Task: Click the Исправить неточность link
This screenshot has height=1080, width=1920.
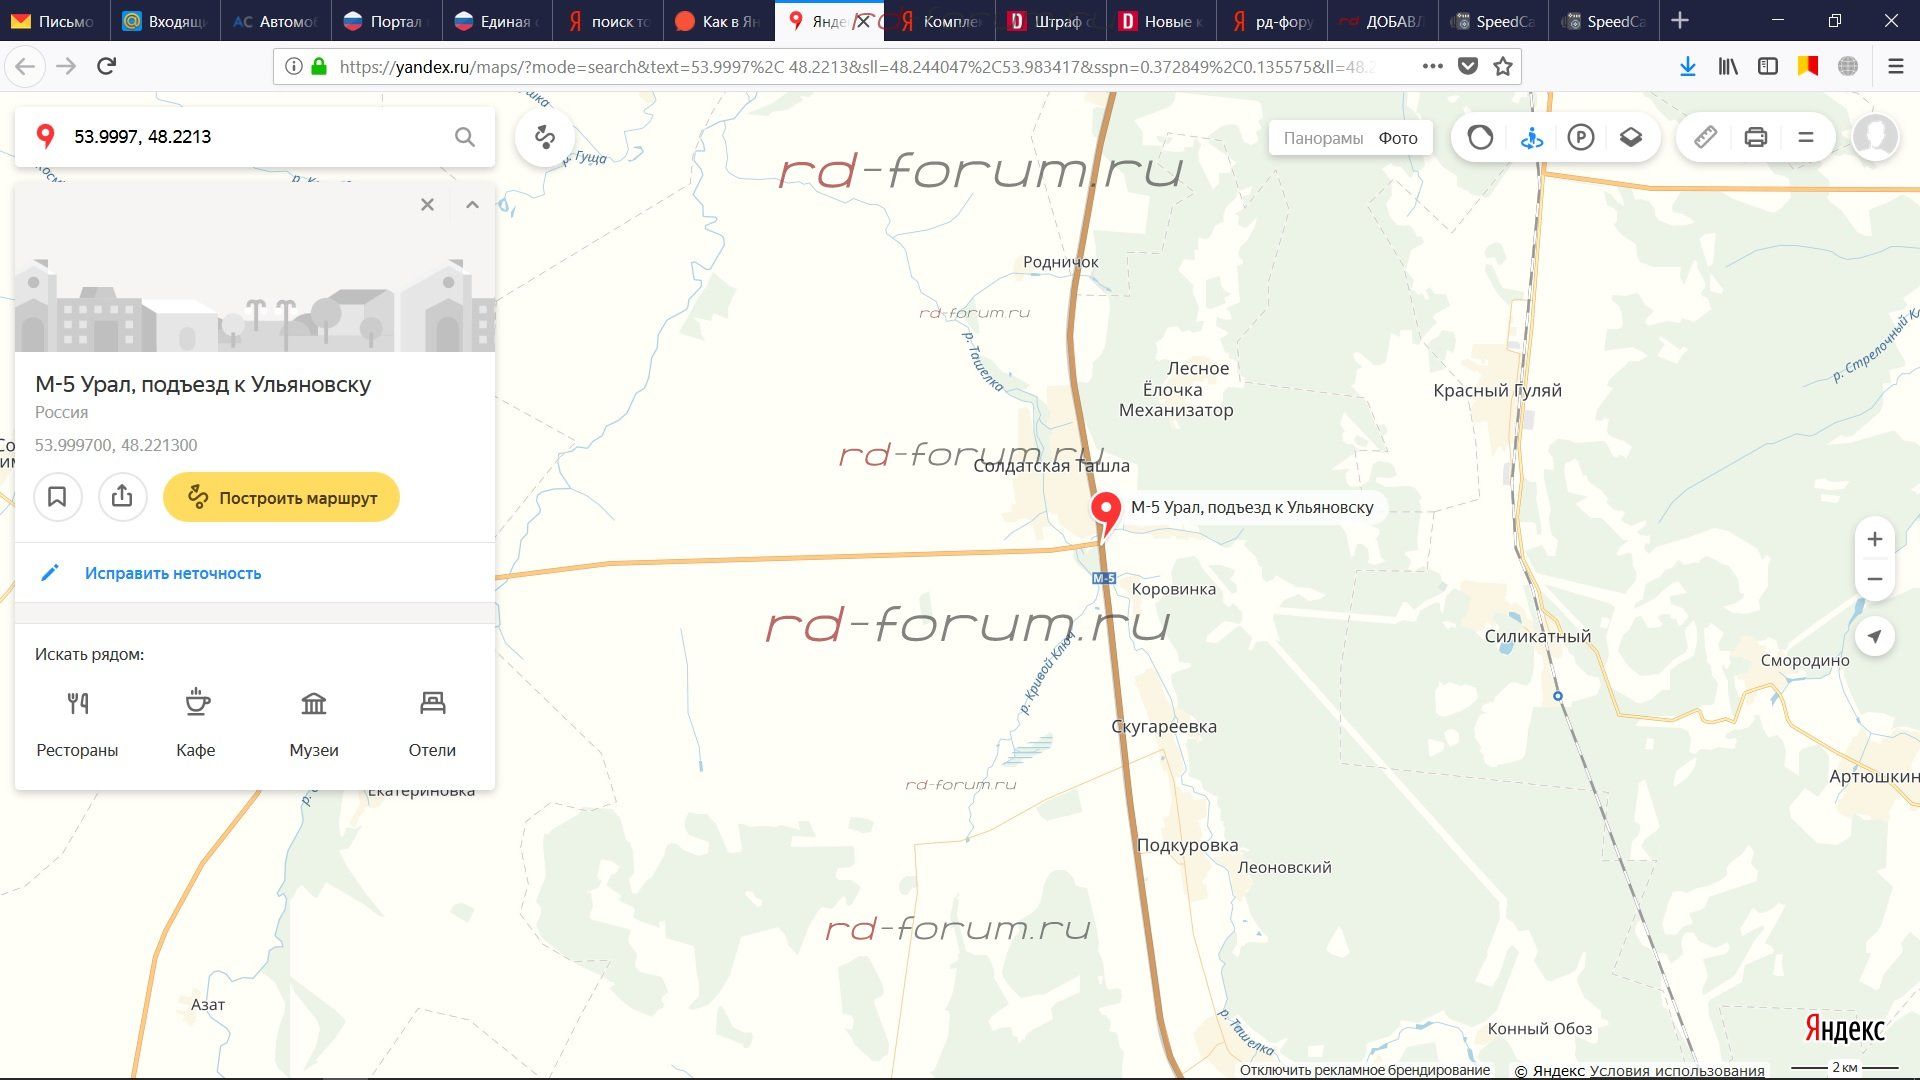Action: [172, 573]
